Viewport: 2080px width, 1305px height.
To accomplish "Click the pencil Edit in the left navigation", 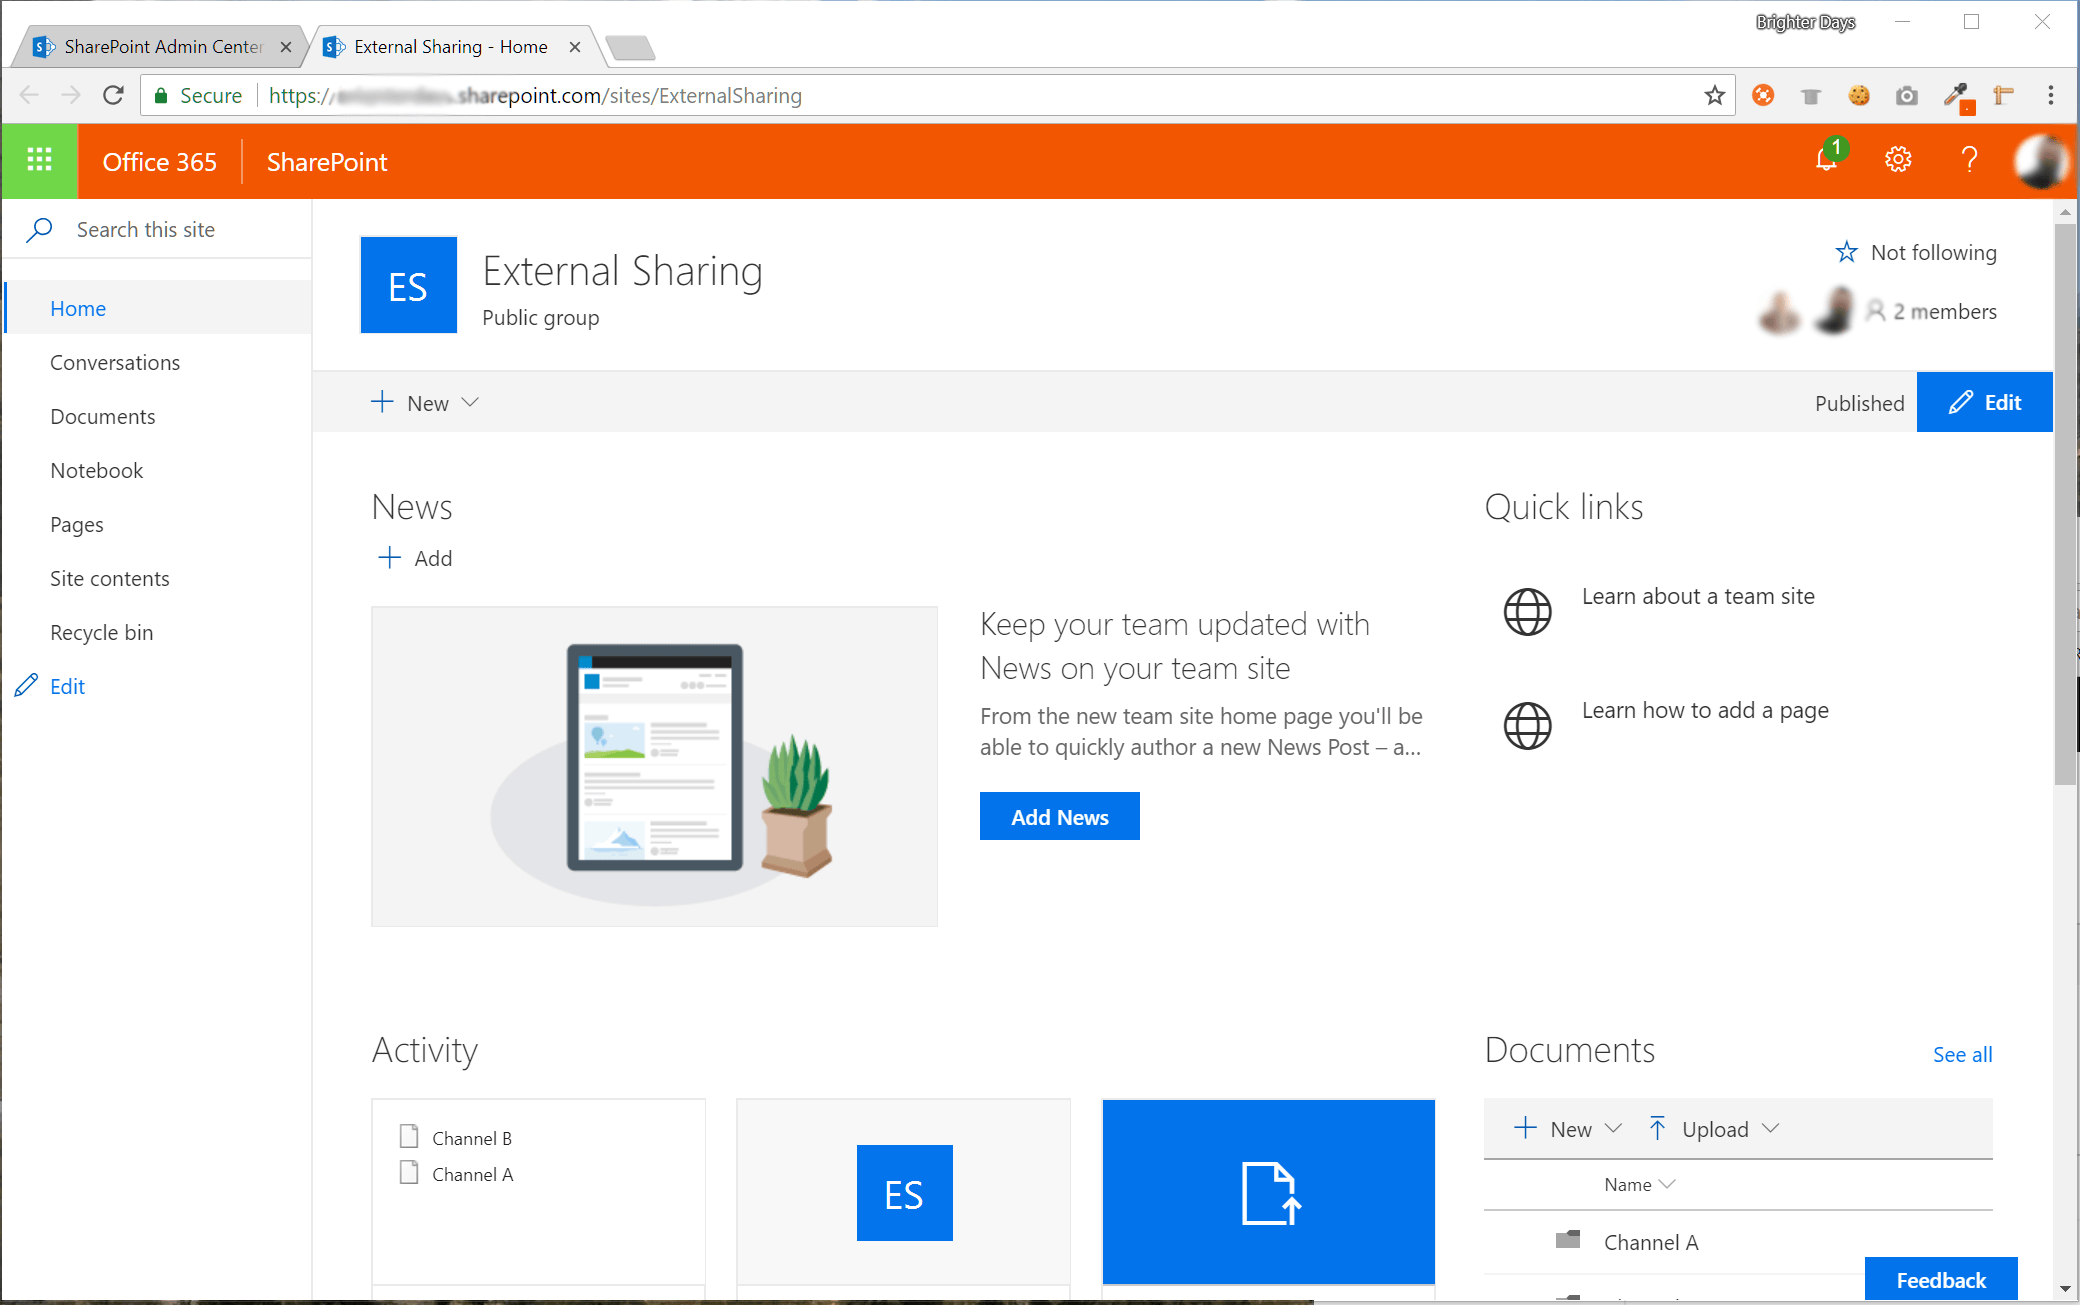I will (50, 686).
